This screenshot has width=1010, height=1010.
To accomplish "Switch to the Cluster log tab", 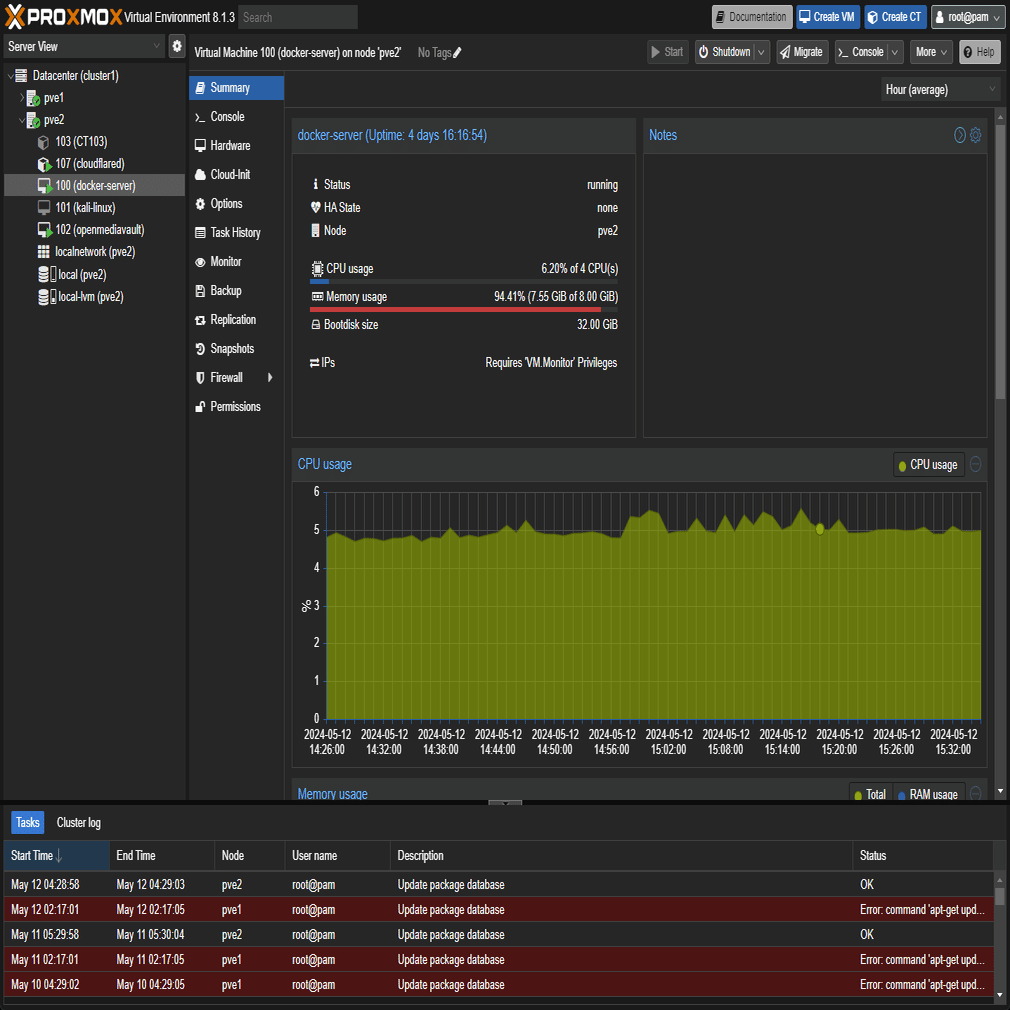I will pyautogui.click(x=79, y=823).
